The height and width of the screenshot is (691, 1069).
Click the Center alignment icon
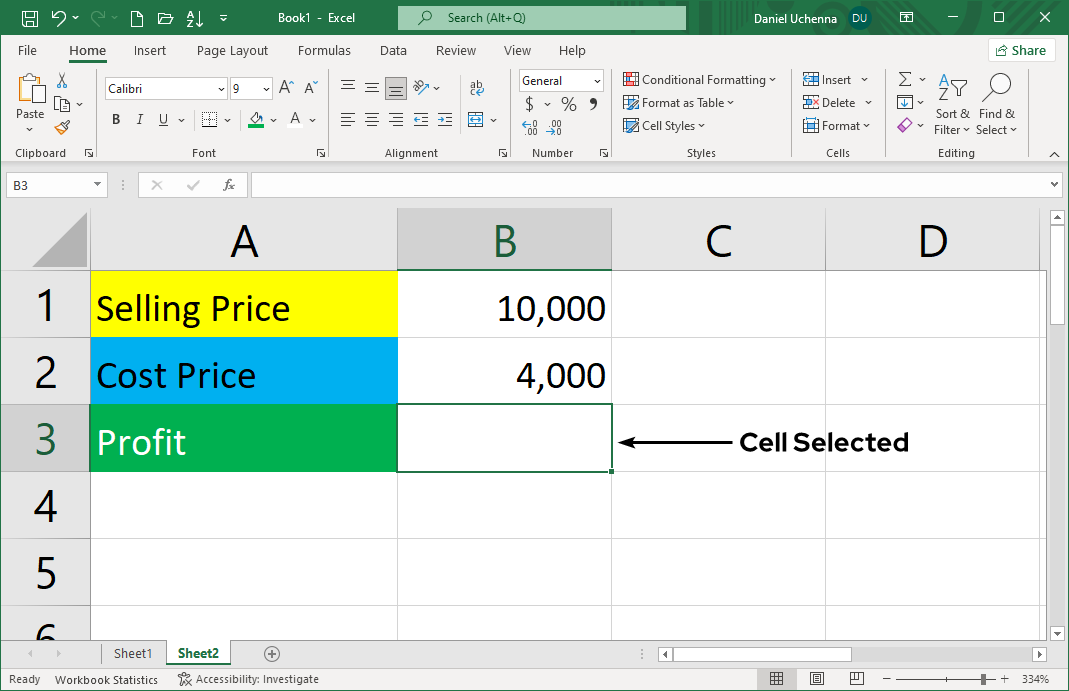[x=371, y=119]
